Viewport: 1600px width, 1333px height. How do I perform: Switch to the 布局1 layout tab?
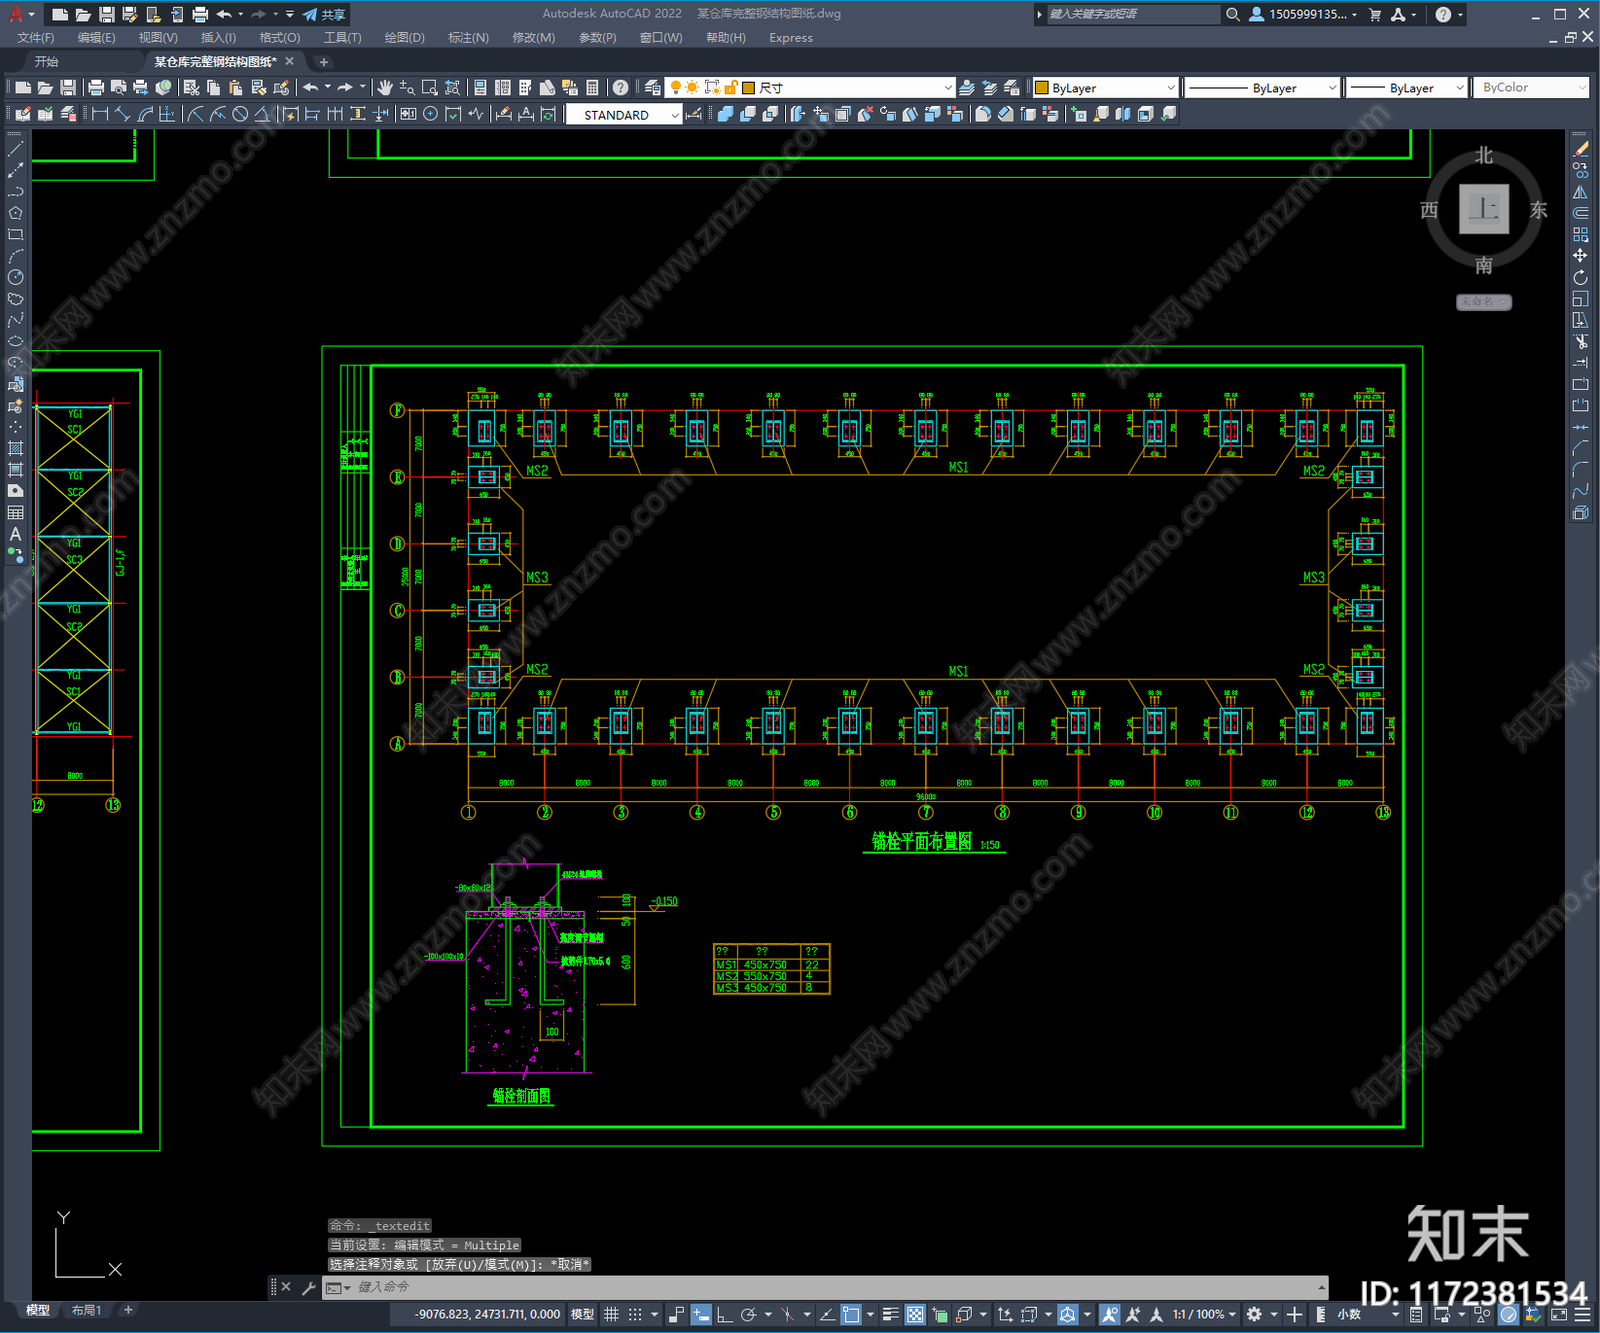pyautogui.click(x=86, y=1310)
